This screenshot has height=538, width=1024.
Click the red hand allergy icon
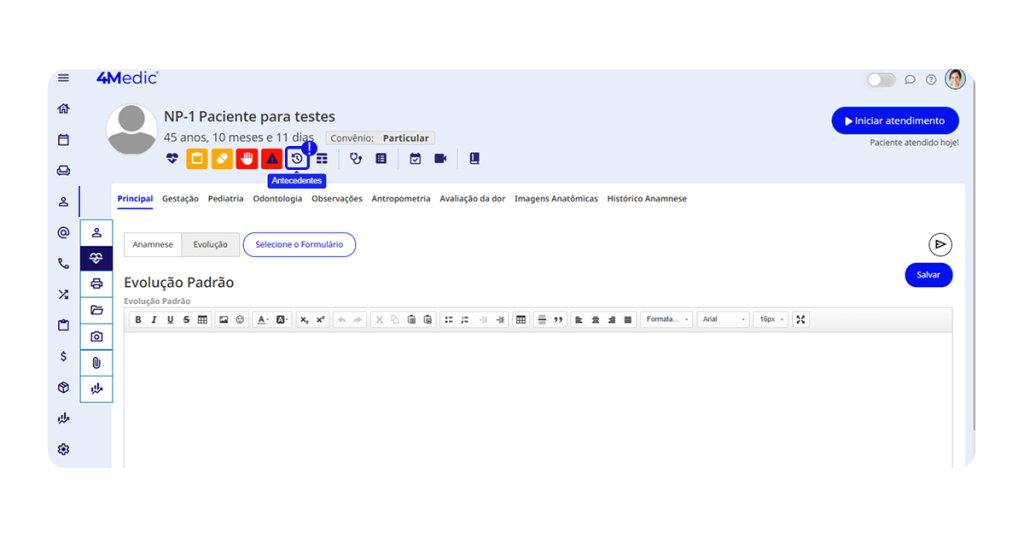coord(246,159)
